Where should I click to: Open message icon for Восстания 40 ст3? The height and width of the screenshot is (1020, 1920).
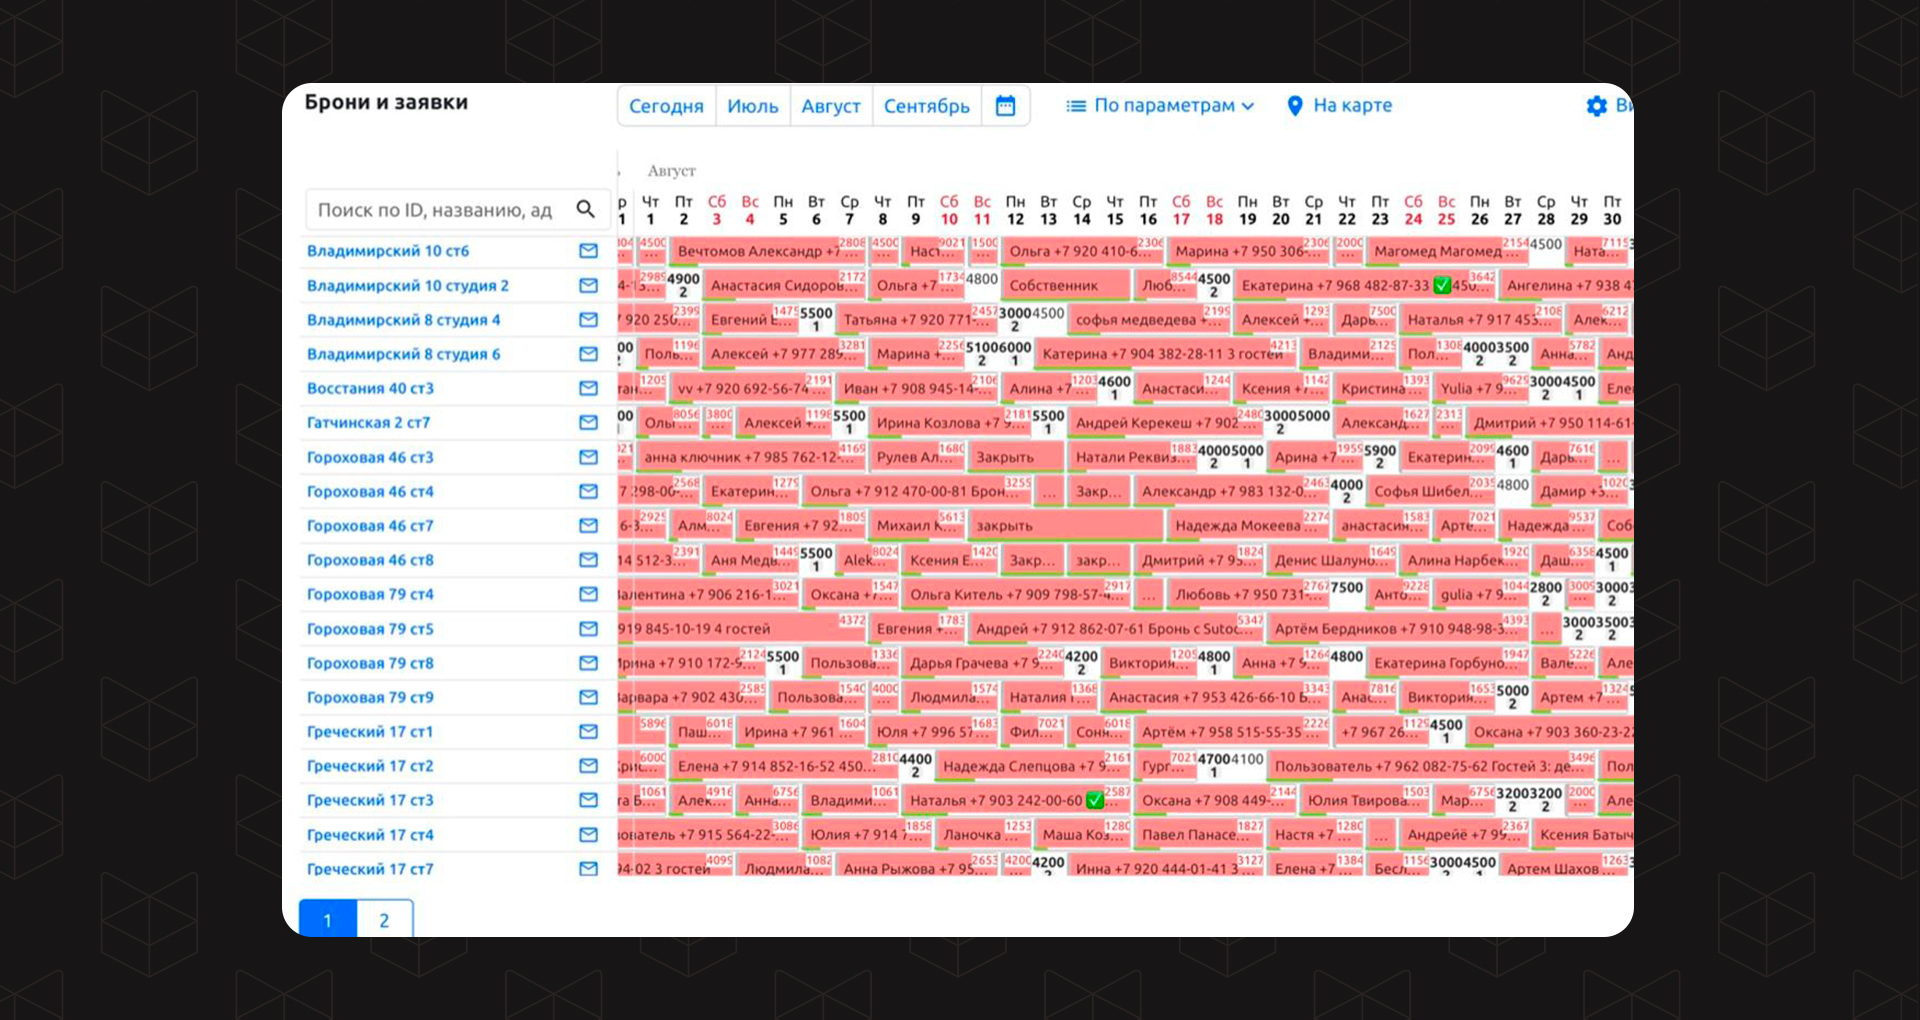[588, 388]
